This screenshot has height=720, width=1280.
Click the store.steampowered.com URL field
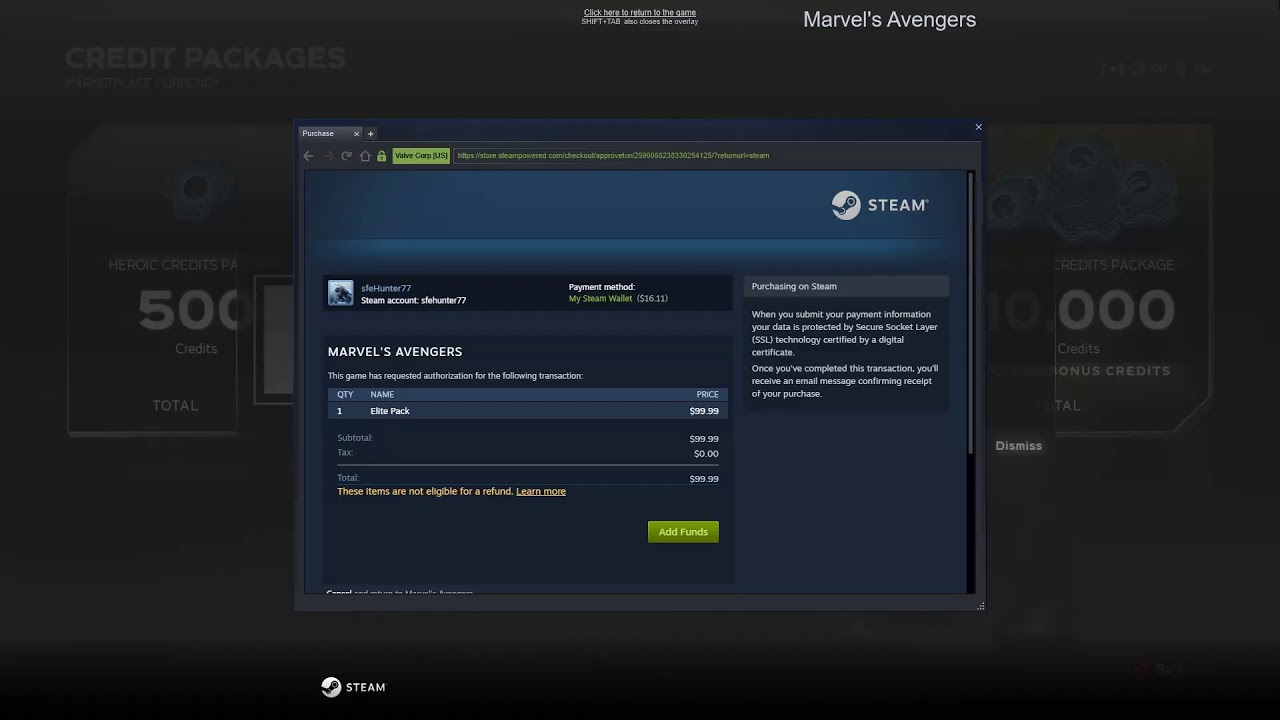[x=715, y=156]
